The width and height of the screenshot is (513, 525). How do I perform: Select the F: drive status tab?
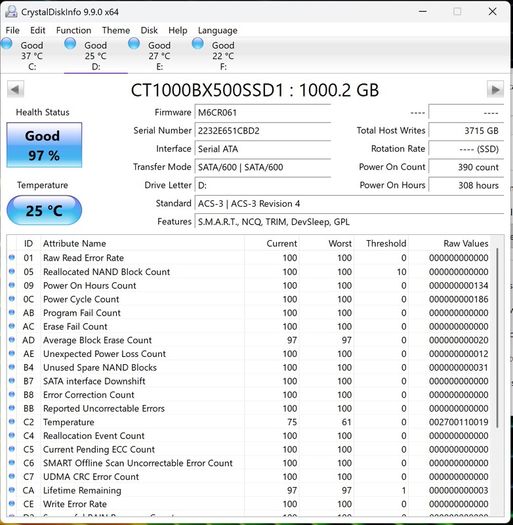point(223,55)
